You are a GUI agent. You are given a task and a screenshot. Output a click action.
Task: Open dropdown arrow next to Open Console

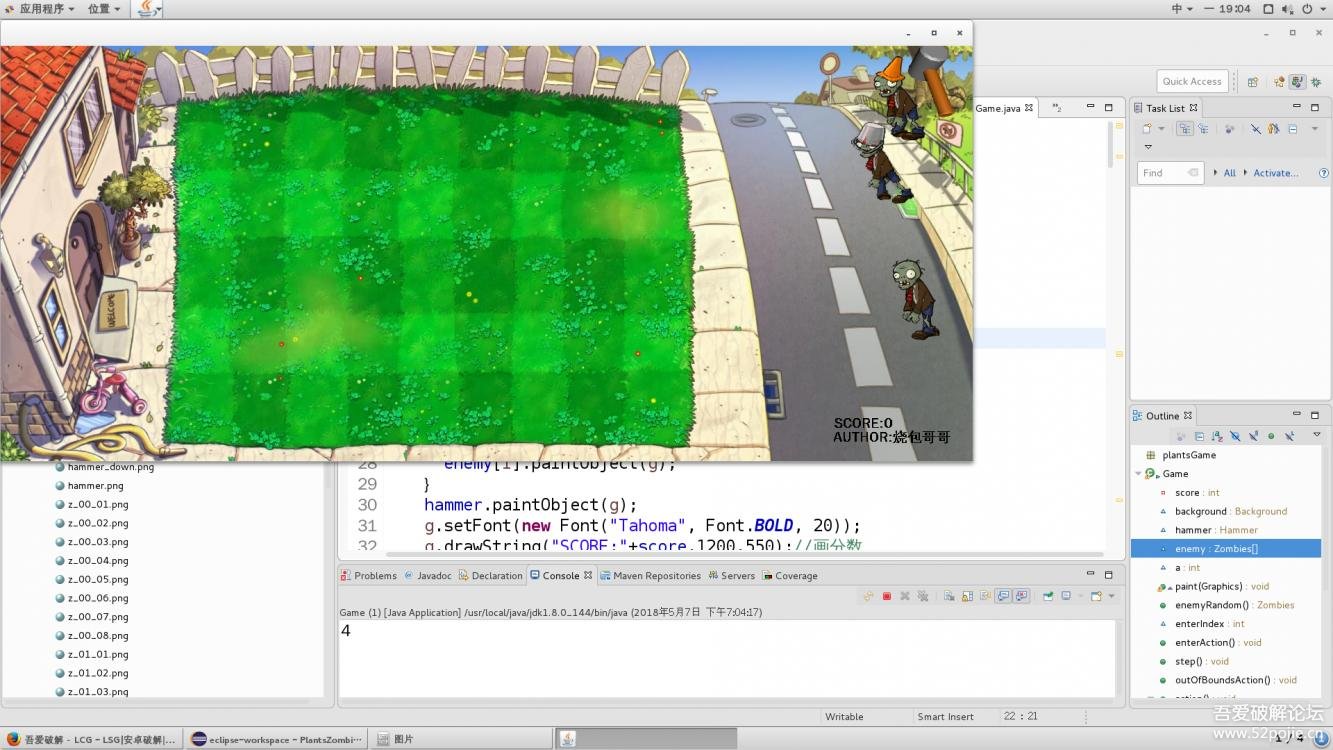pyautogui.click(x=1111, y=596)
